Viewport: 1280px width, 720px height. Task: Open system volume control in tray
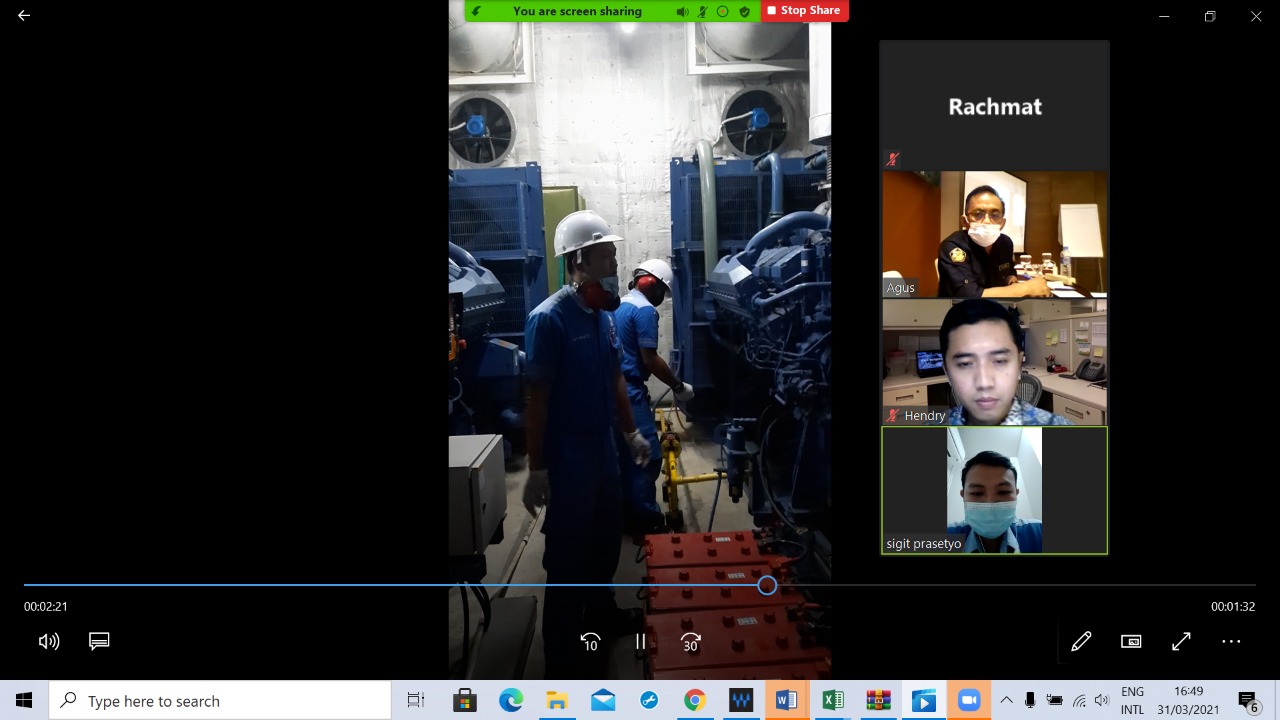1102,701
